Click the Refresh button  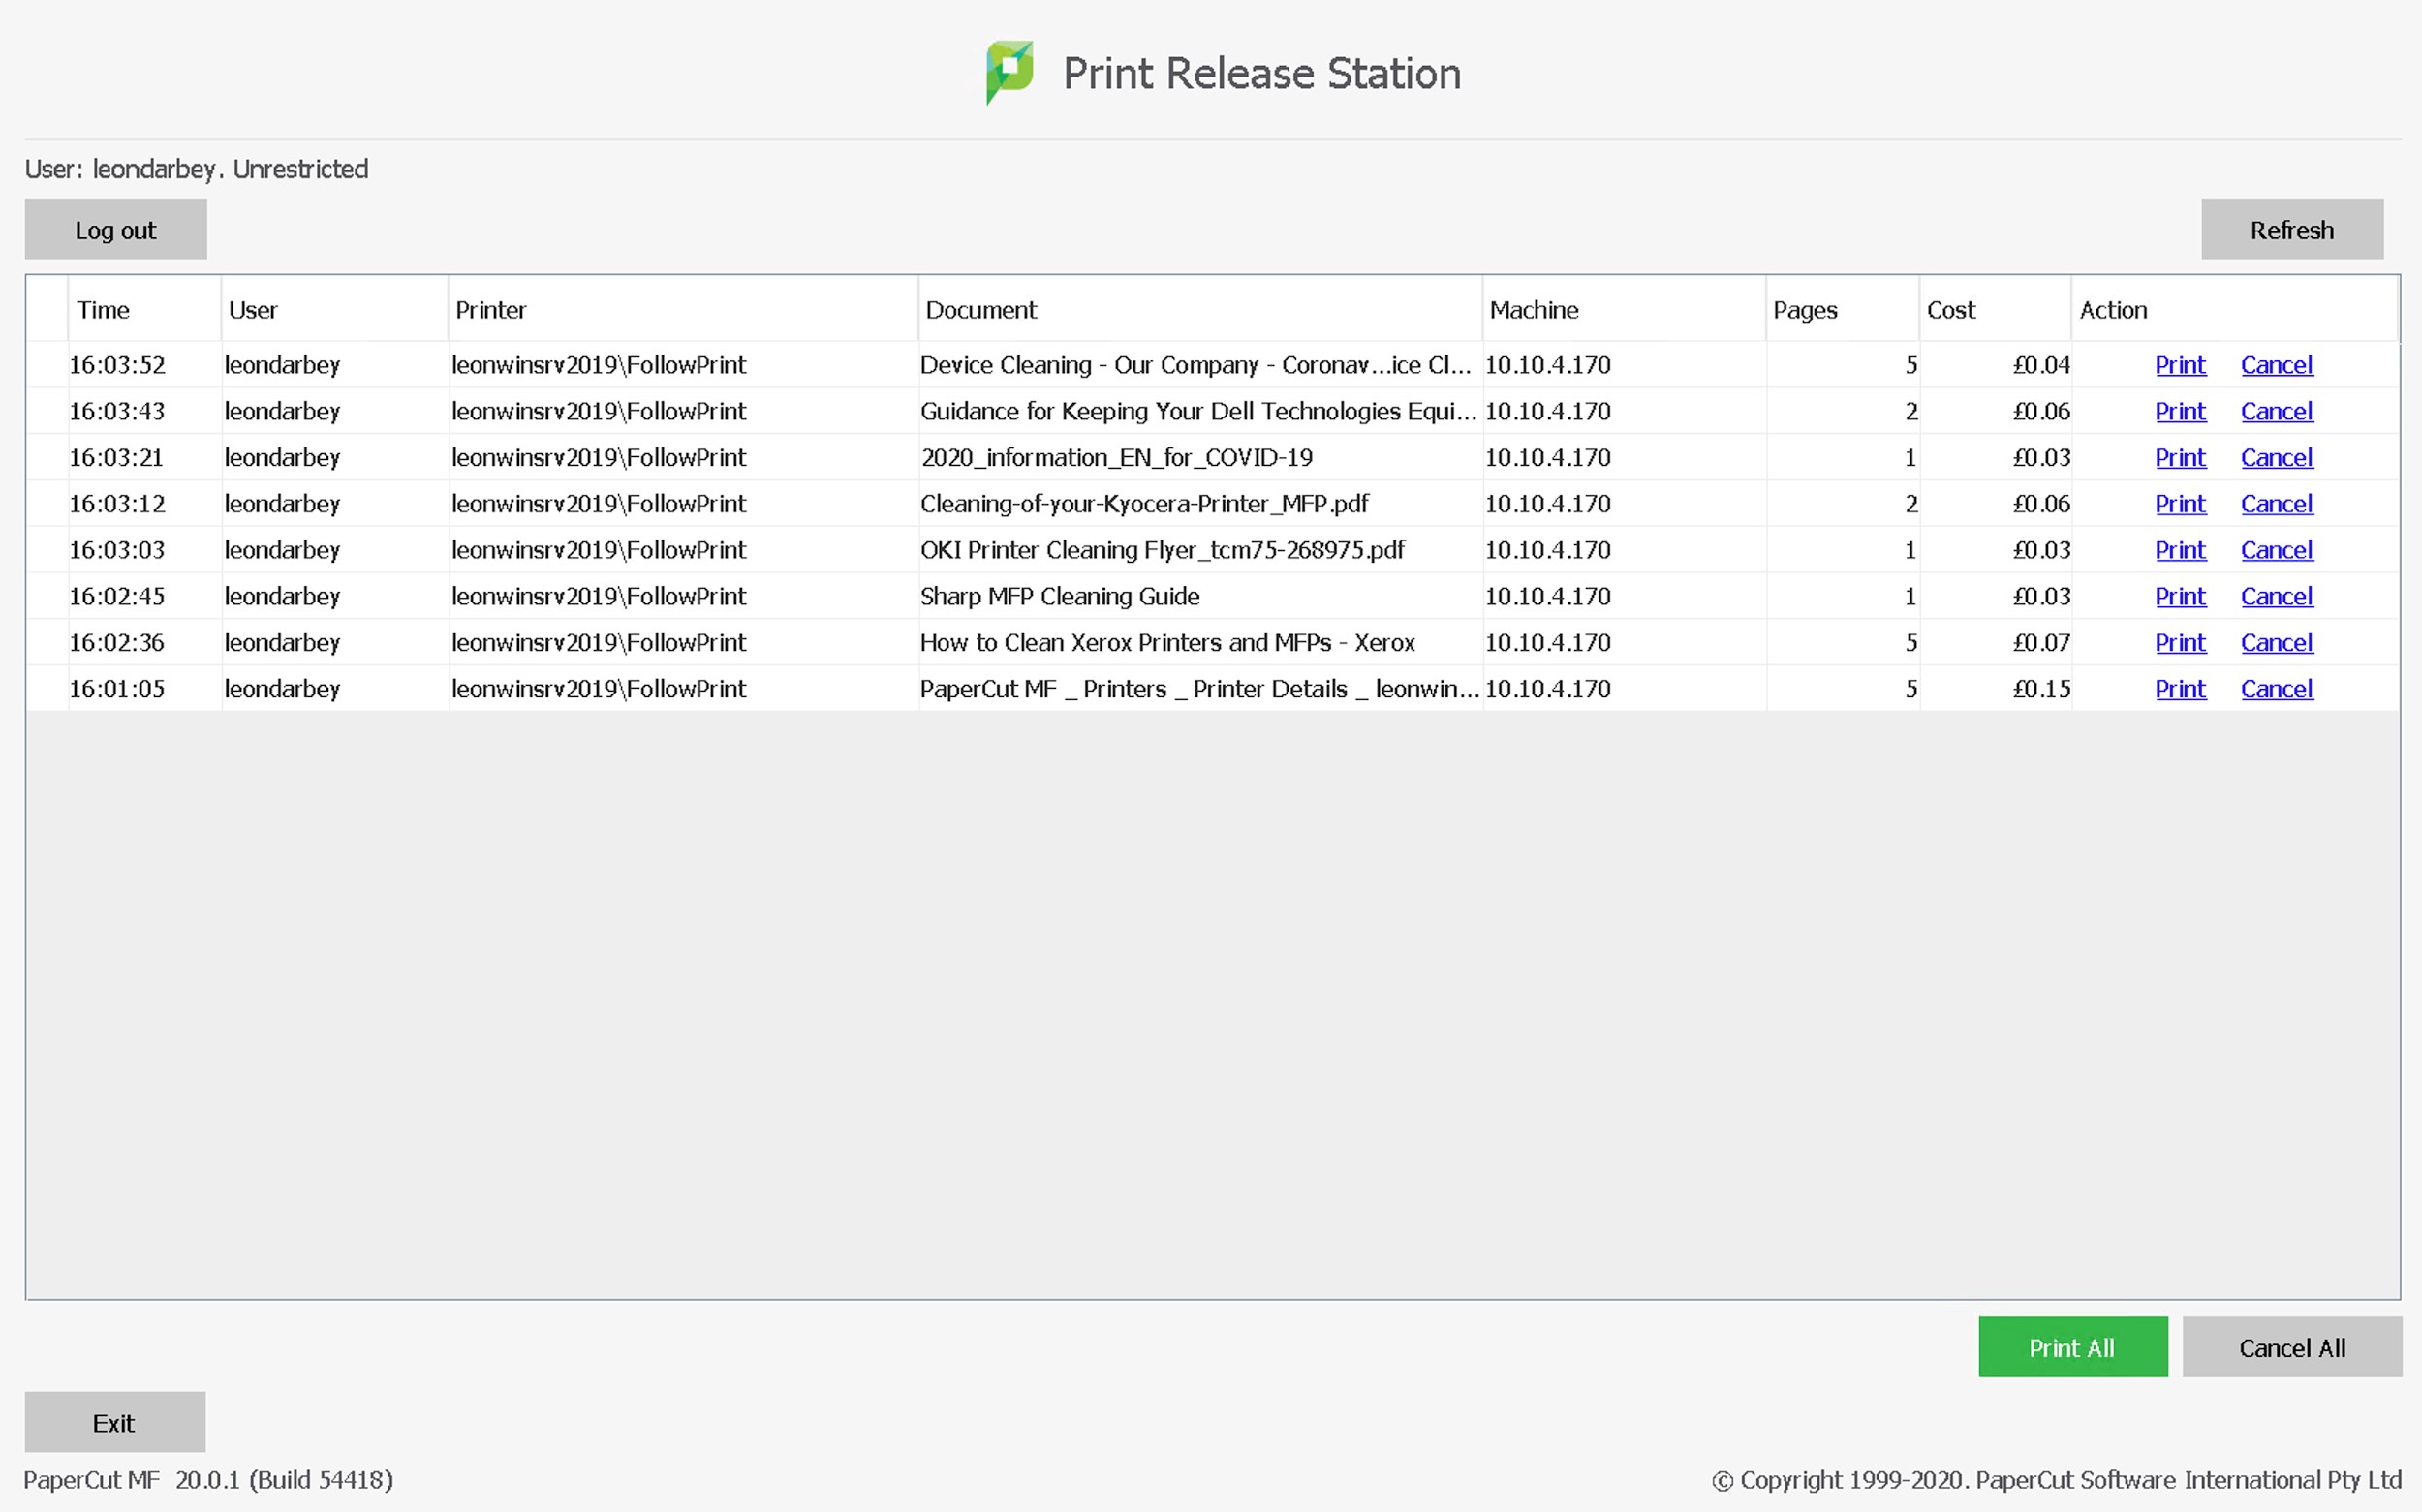click(2291, 229)
